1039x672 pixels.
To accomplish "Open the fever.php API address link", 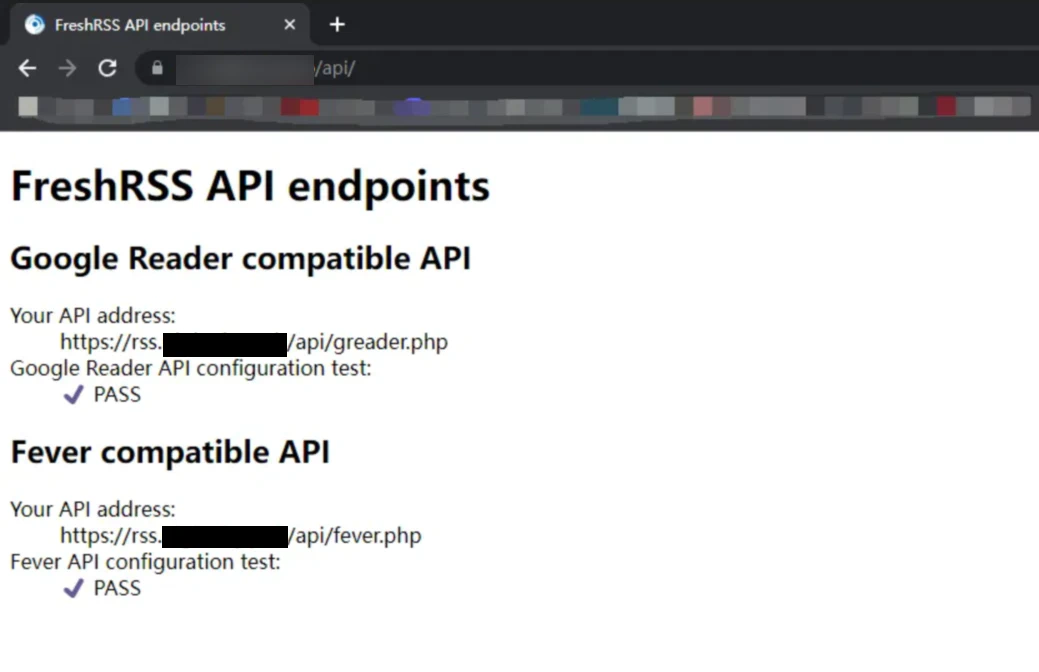I will pyautogui.click(x=242, y=535).
